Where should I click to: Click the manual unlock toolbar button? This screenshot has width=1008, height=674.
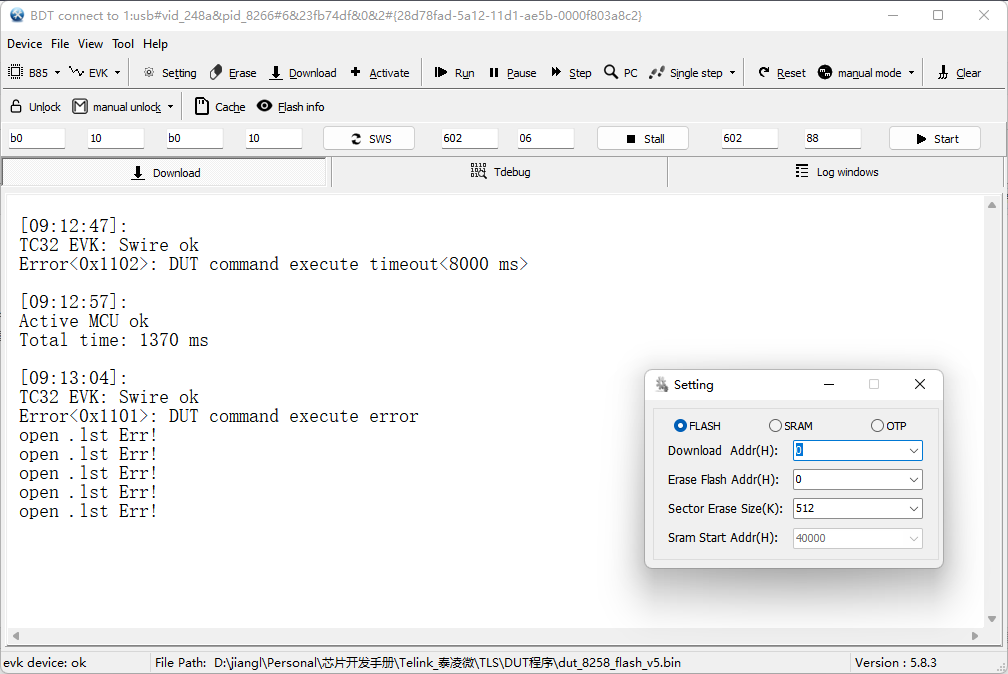tap(116, 107)
